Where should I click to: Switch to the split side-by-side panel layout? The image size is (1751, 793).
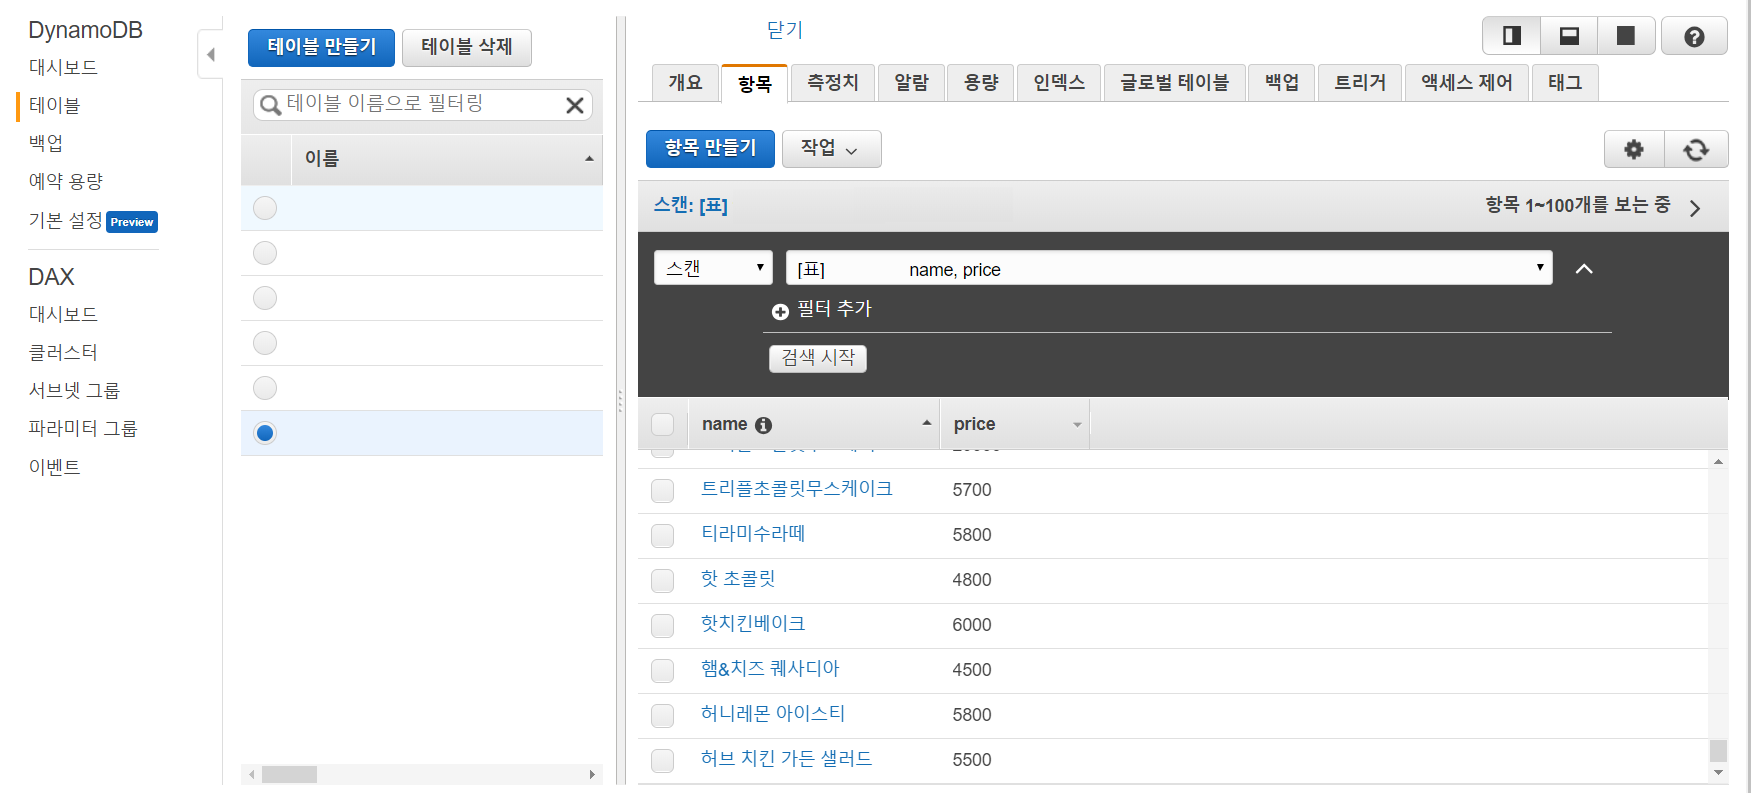tap(1512, 36)
